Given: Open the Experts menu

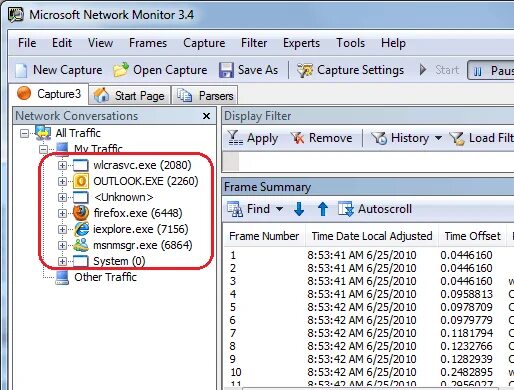Looking at the screenshot, I should coord(301,43).
